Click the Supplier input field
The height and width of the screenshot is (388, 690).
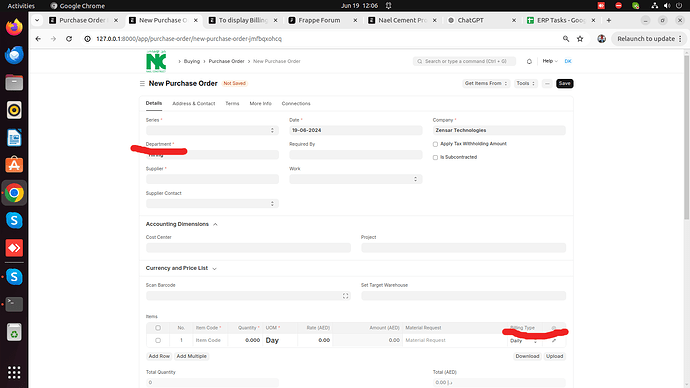212,179
